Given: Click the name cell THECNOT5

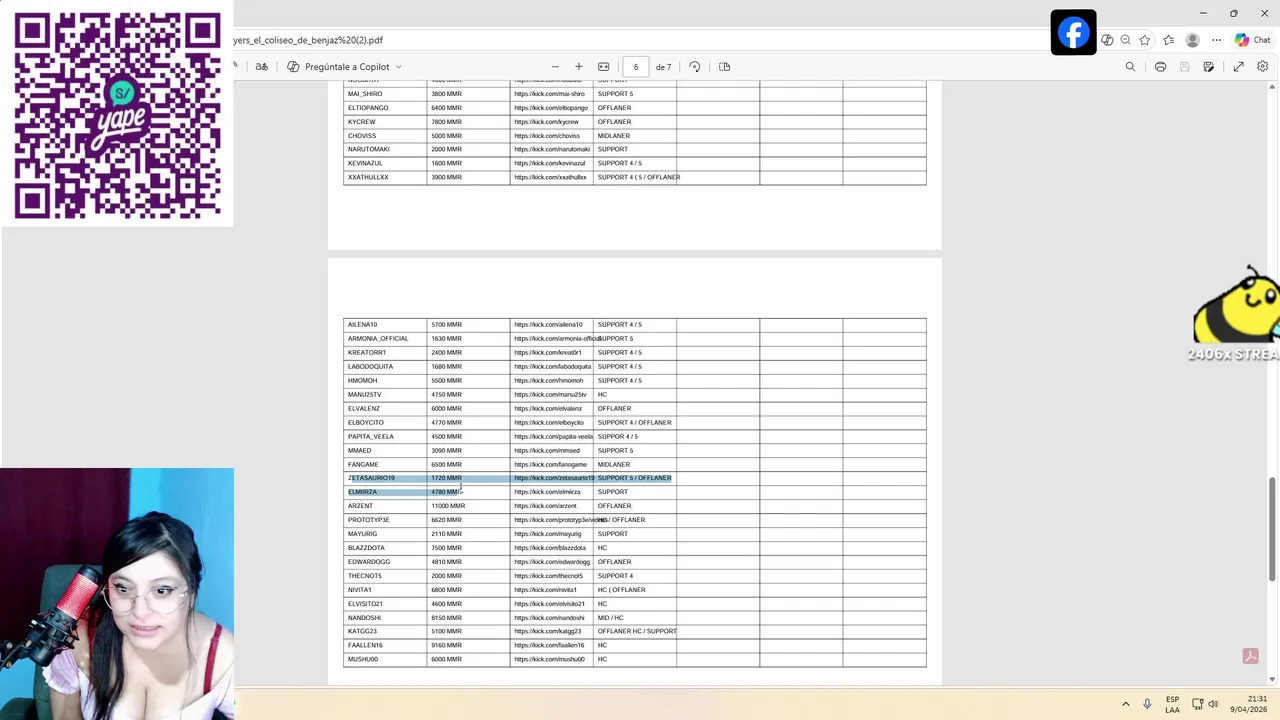Looking at the screenshot, I should pos(364,576).
